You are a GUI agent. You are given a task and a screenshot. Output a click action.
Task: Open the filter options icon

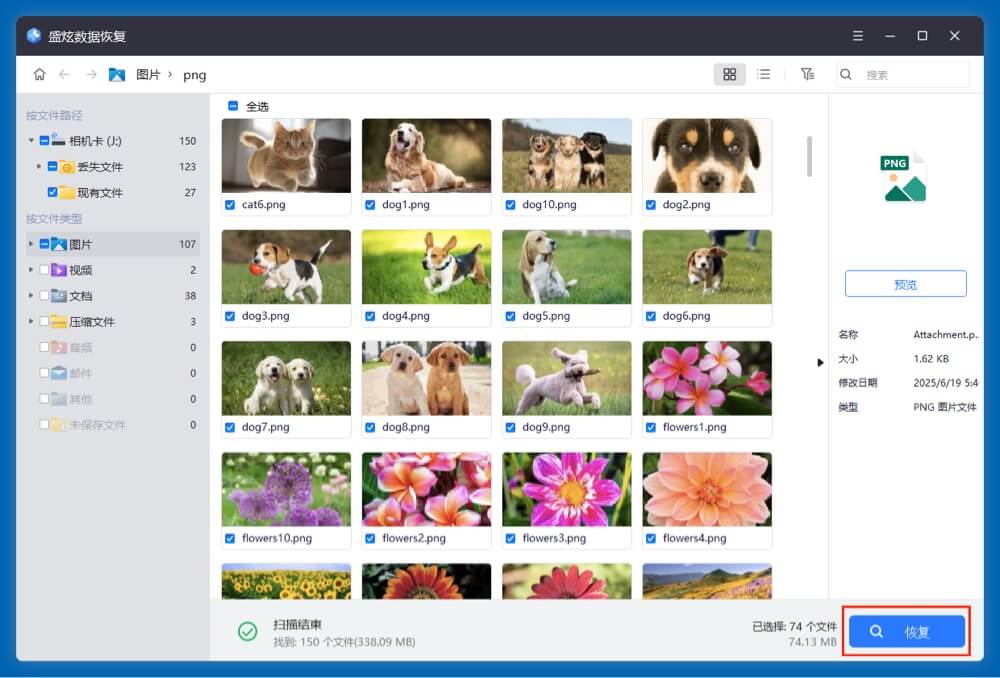(x=807, y=75)
